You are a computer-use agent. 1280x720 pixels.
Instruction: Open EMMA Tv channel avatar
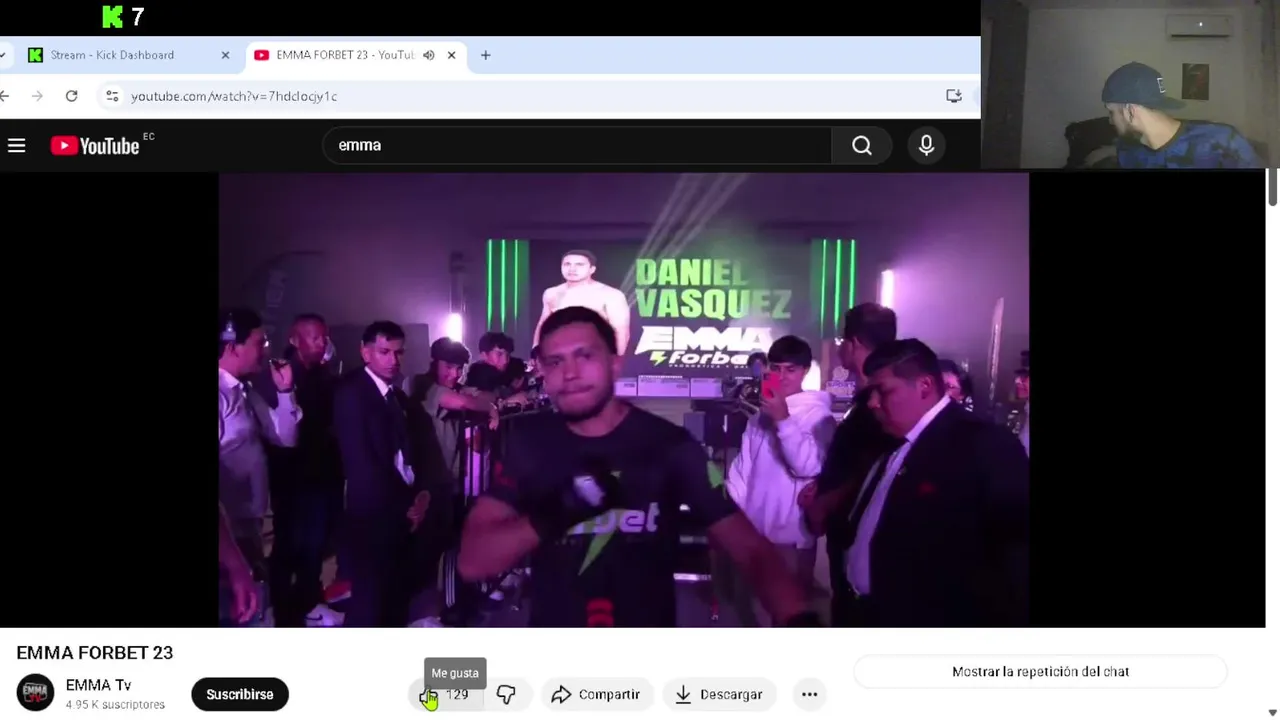point(35,693)
